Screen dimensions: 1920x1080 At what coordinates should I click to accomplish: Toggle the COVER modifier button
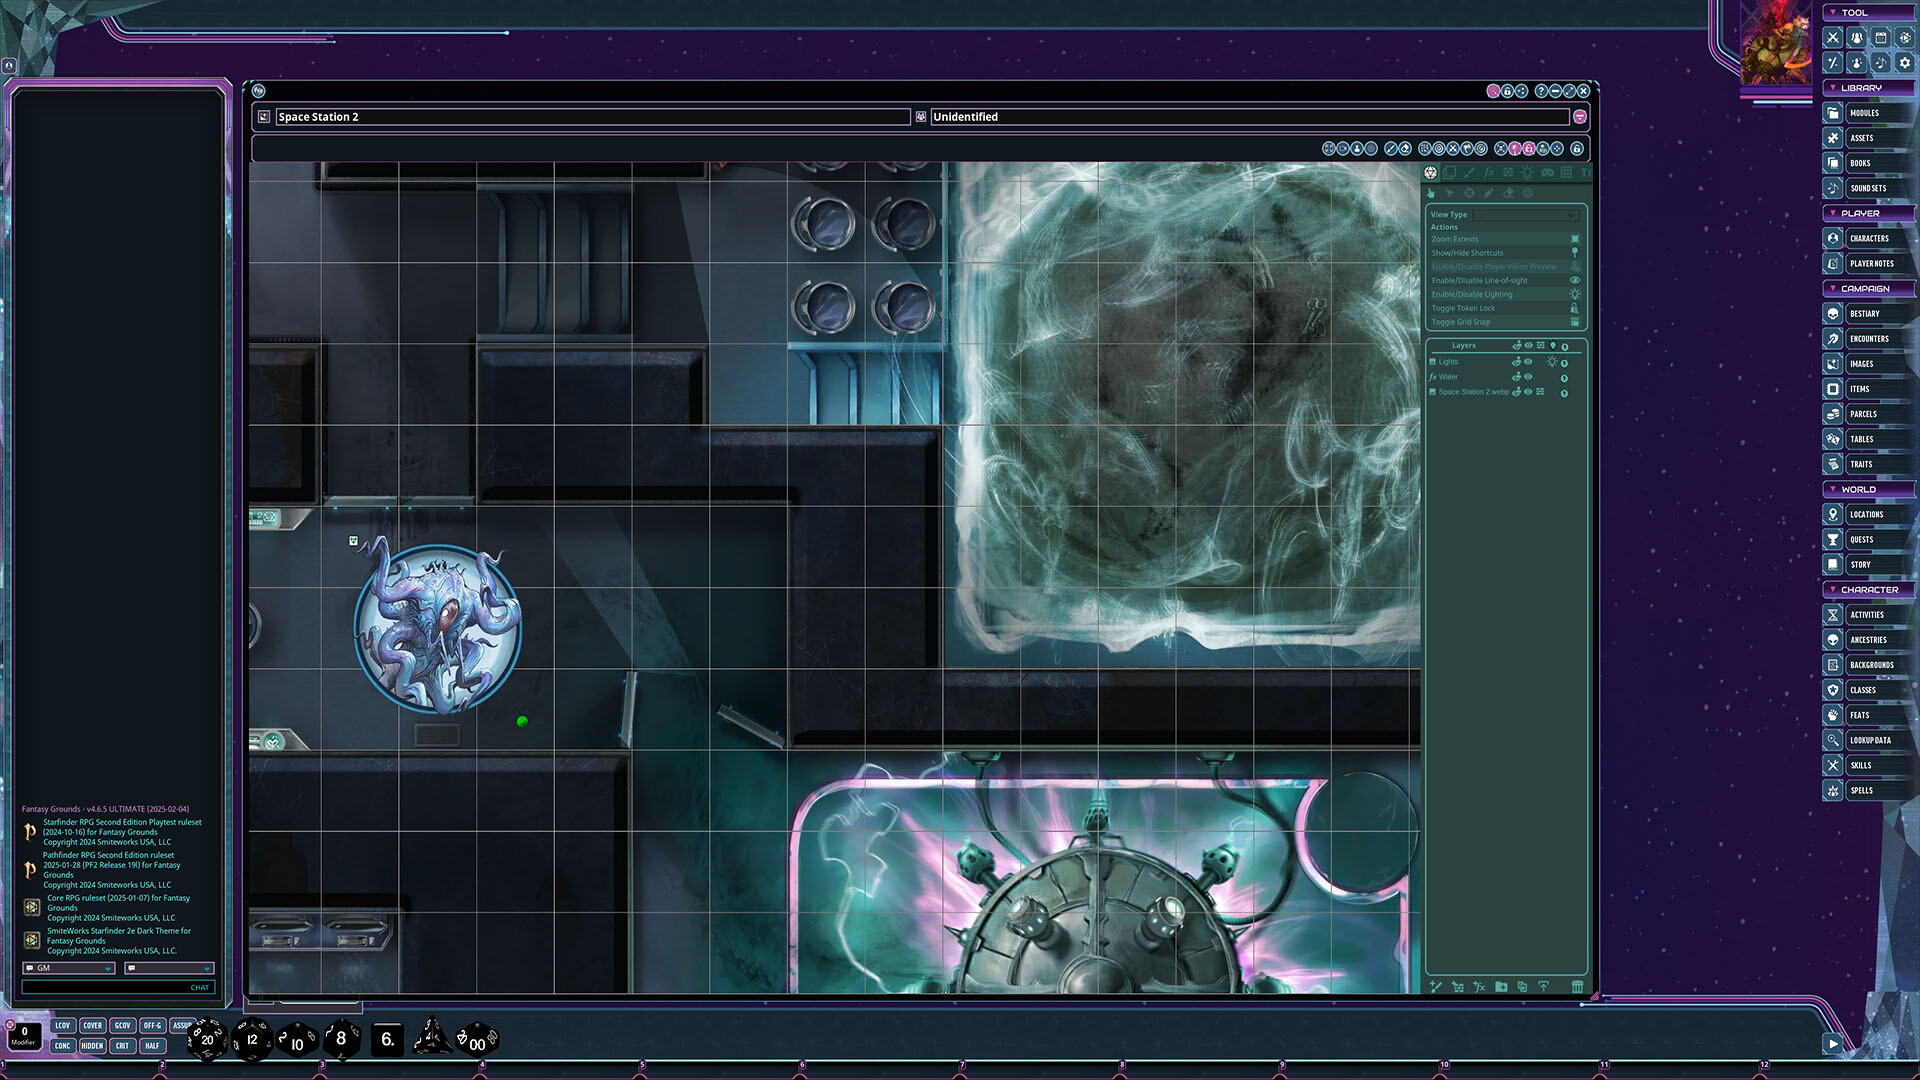(x=92, y=1026)
